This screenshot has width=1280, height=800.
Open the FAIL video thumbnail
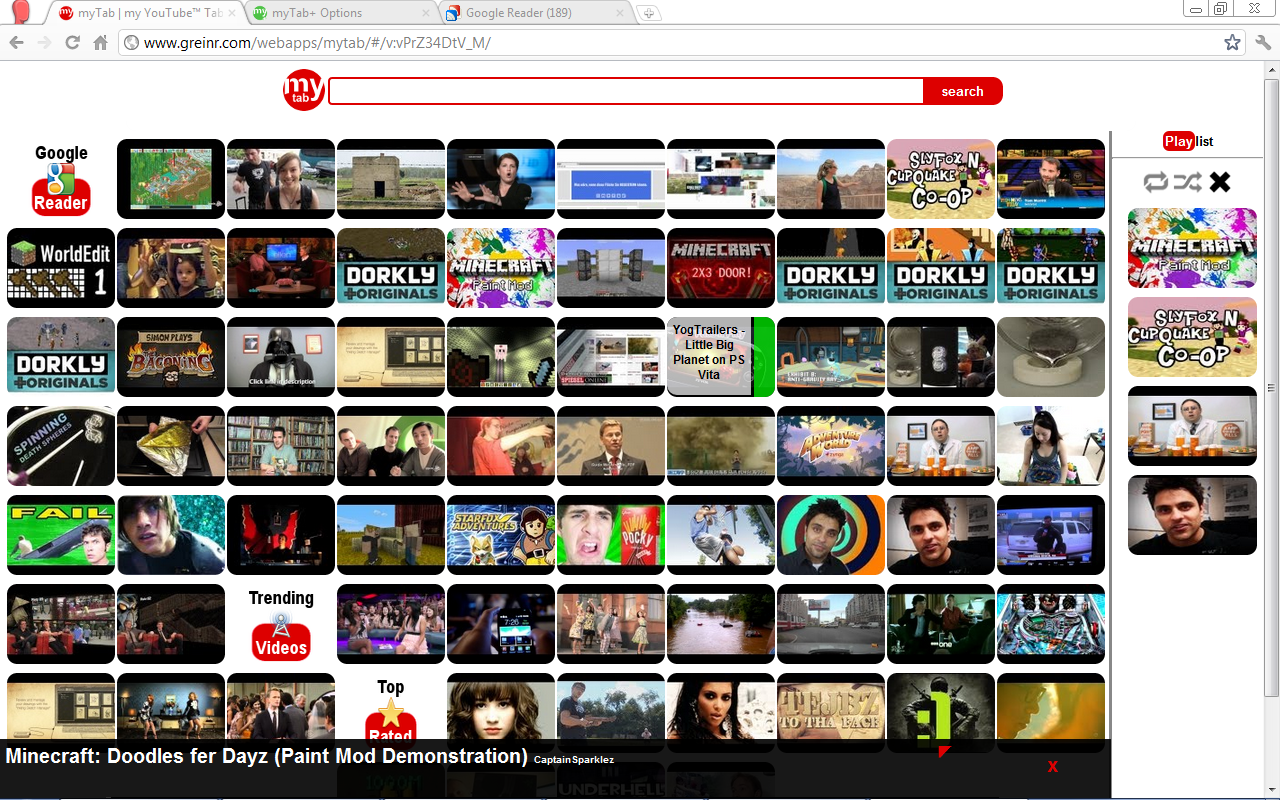[x=61, y=535]
